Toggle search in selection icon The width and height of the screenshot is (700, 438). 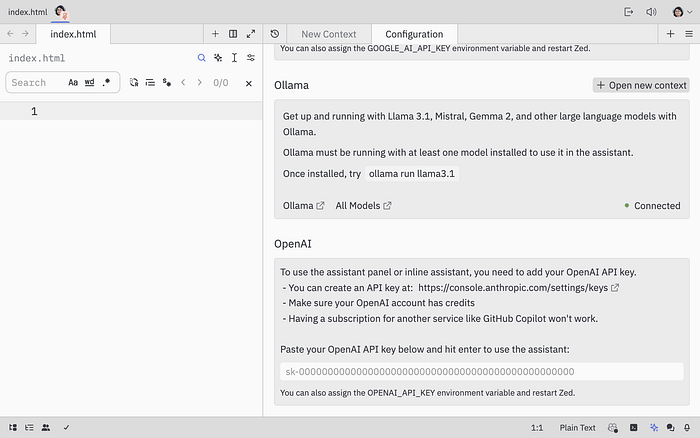point(167,83)
